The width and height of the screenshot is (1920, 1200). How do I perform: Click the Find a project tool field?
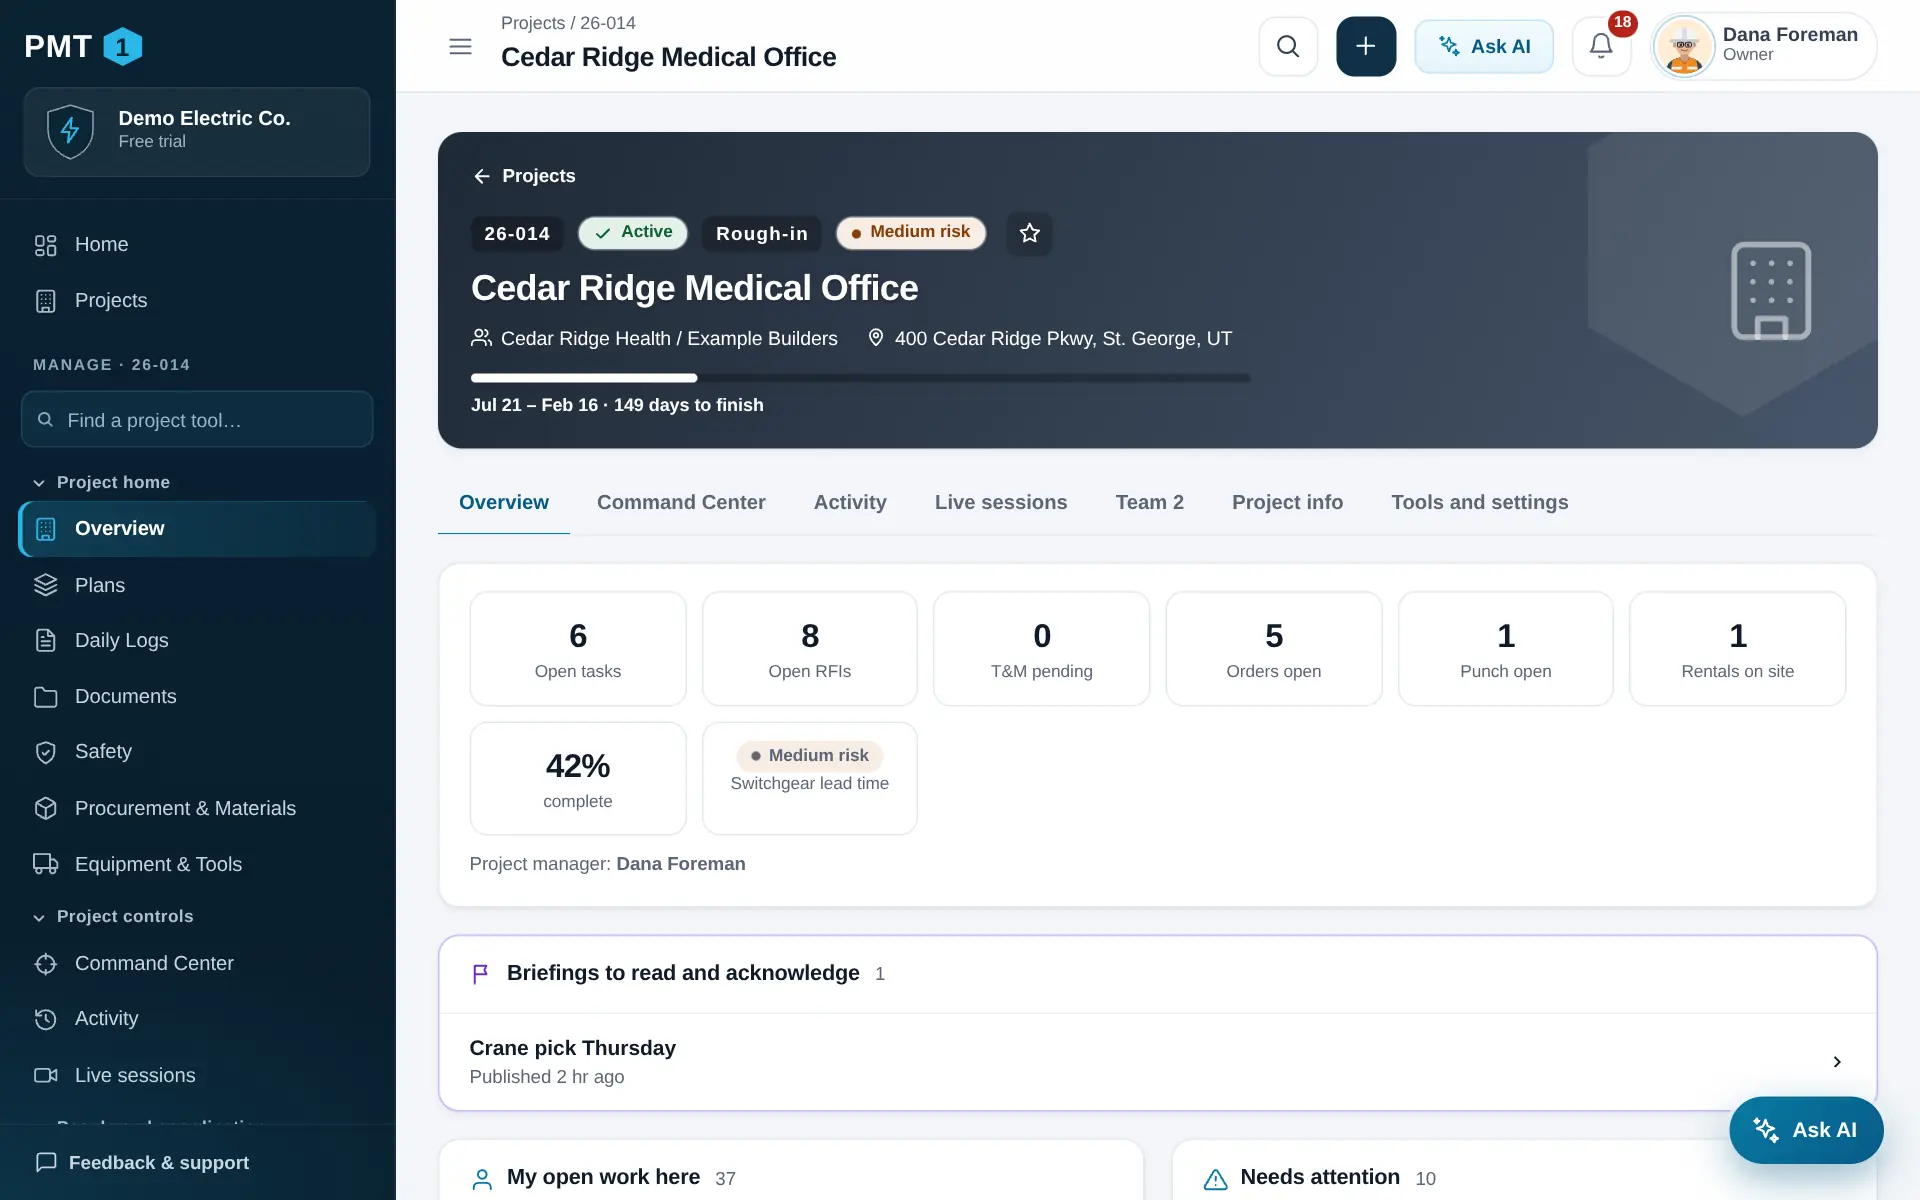click(197, 420)
